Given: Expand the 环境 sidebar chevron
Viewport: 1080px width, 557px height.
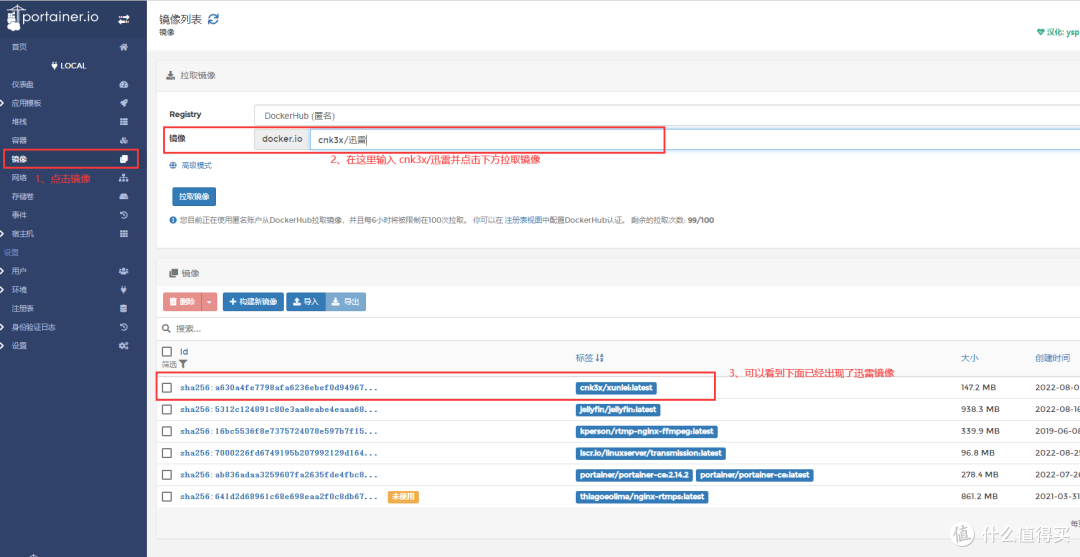Looking at the screenshot, I should click(3, 289).
